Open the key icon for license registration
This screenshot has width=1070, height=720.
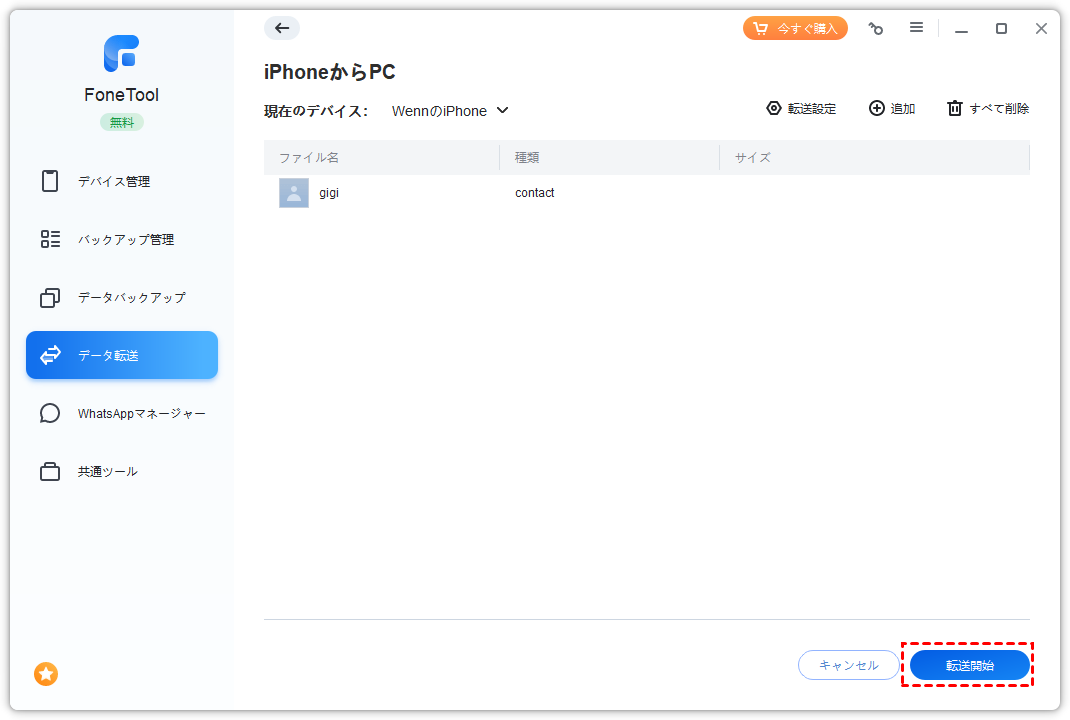[876, 29]
